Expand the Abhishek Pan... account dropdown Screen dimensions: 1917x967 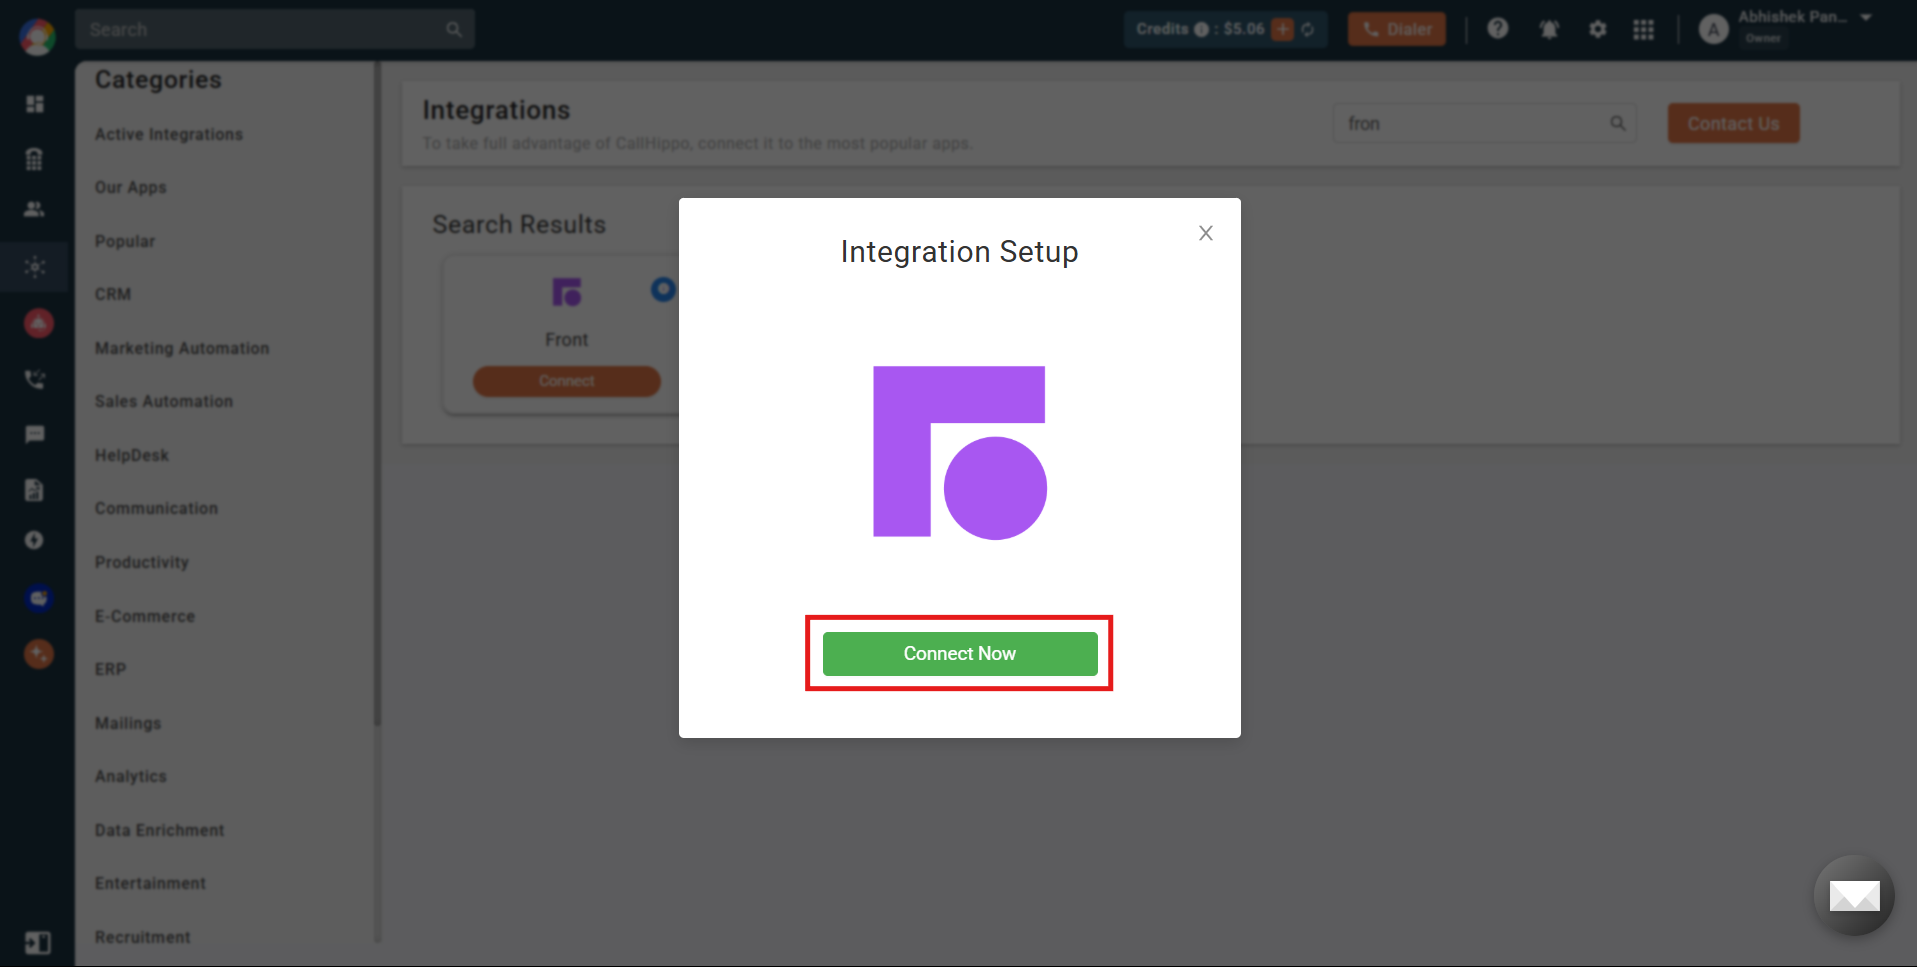point(1865,17)
